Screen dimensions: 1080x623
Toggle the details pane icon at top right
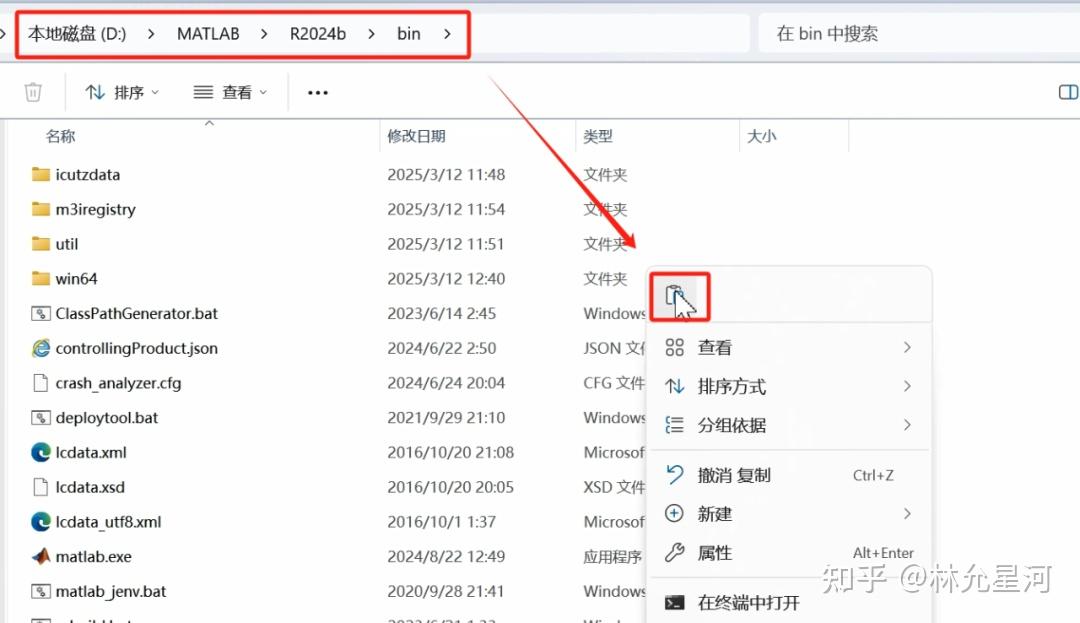click(x=1067, y=91)
